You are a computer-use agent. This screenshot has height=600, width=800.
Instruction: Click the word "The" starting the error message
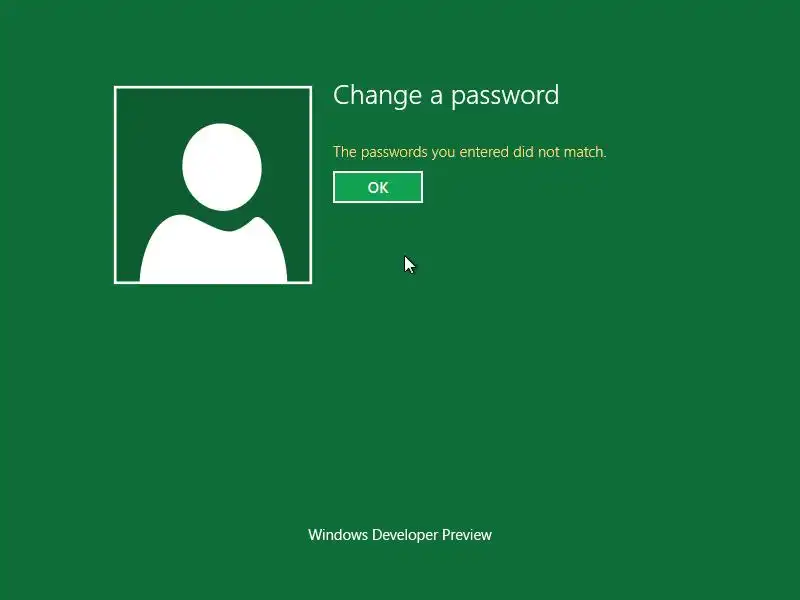pyautogui.click(x=344, y=152)
